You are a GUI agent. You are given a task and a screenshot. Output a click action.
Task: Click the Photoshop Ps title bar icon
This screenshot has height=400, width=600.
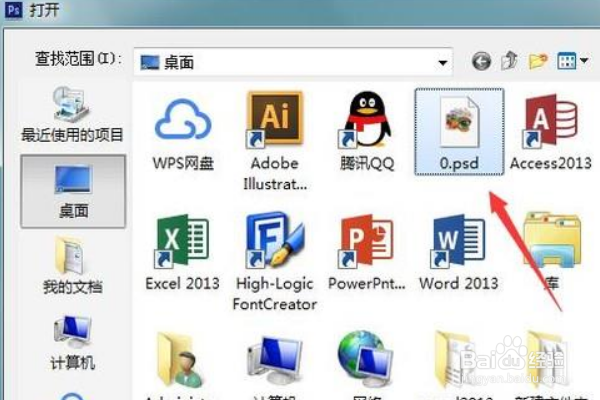[14, 10]
